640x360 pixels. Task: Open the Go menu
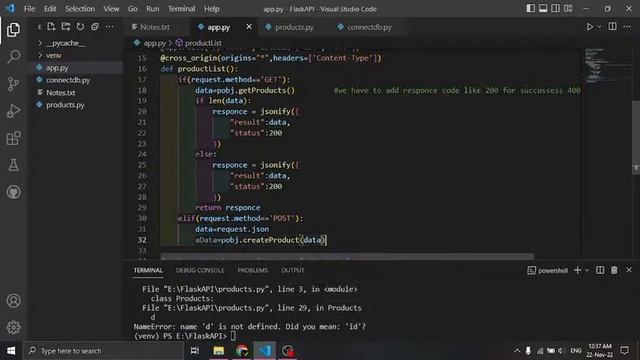133,9
